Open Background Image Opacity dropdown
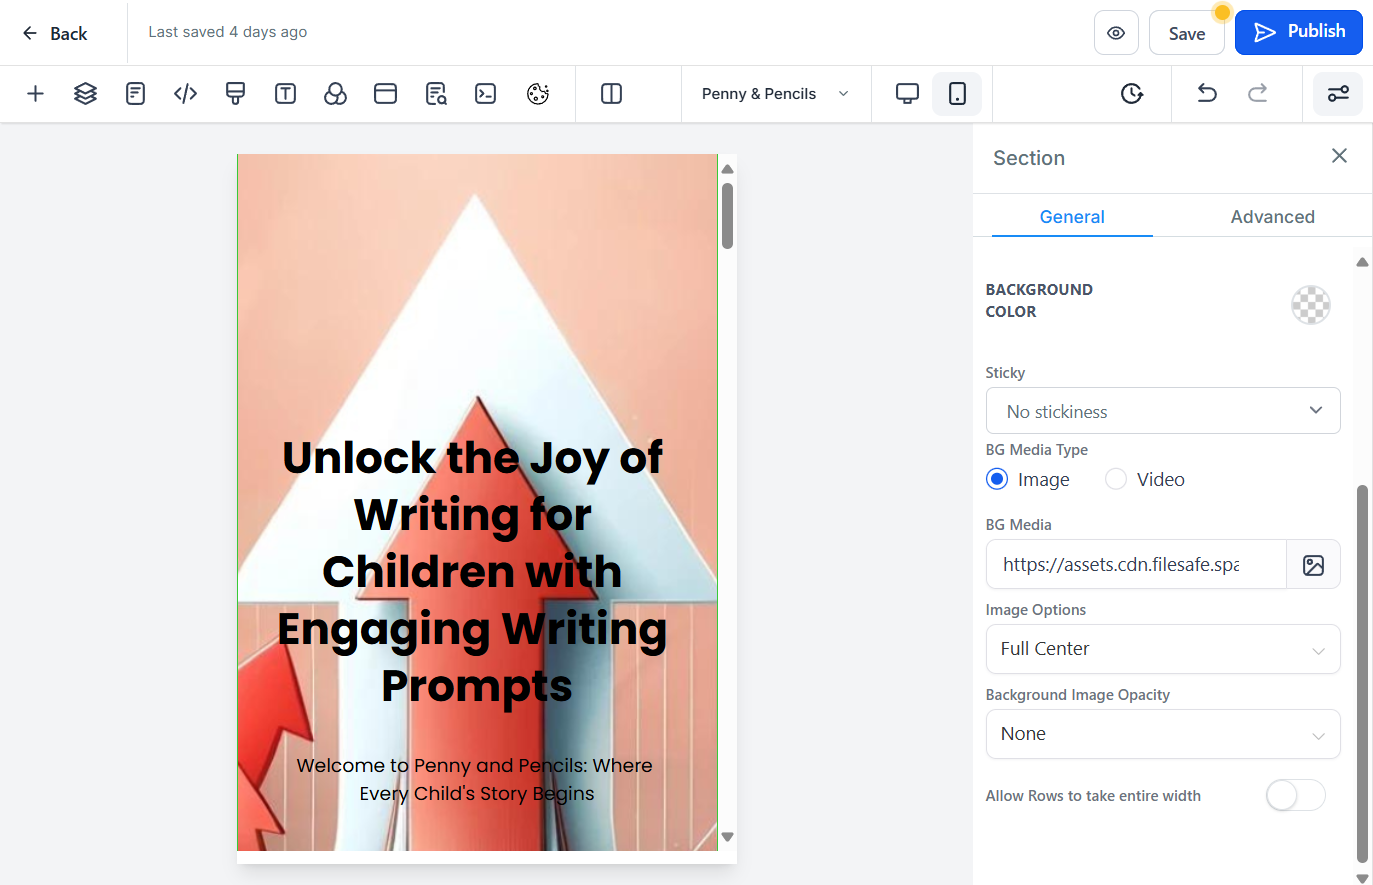 (1163, 734)
